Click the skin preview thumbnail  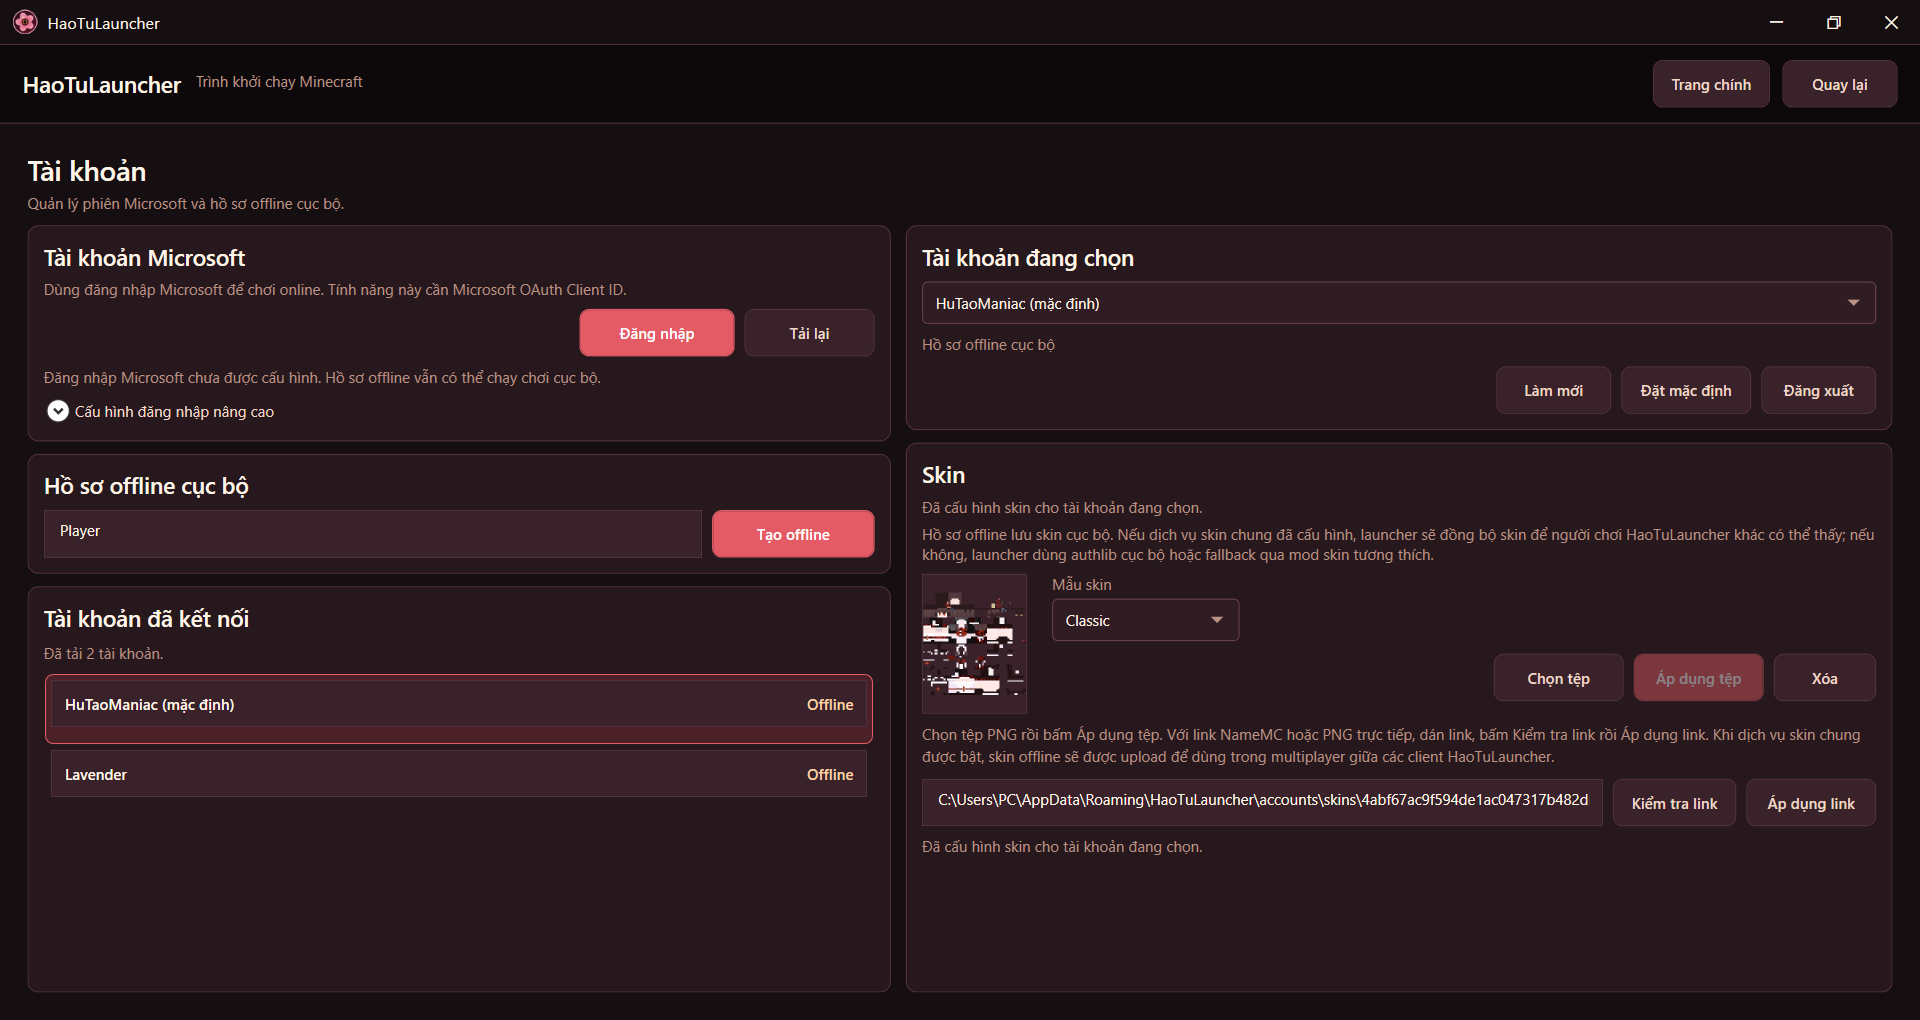click(x=974, y=643)
